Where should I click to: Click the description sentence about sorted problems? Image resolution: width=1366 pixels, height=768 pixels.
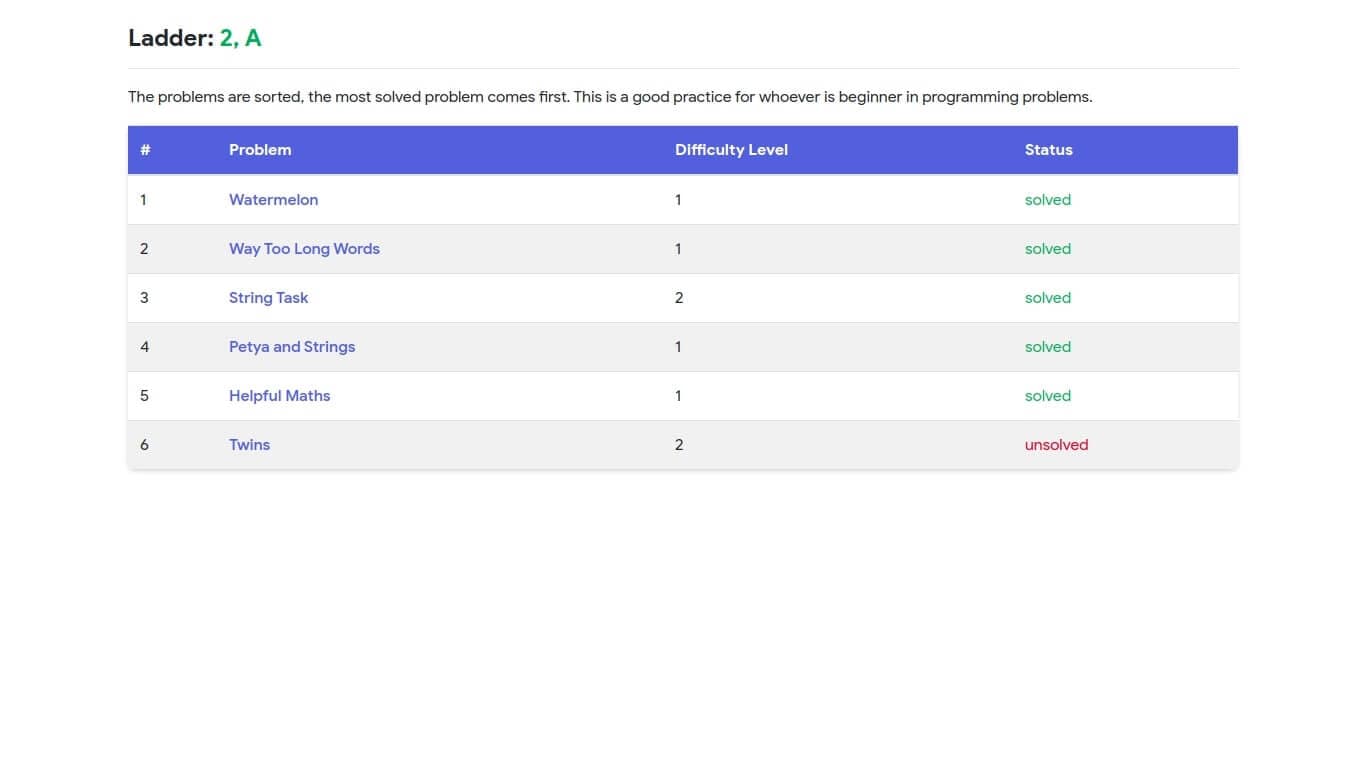point(610,97)
